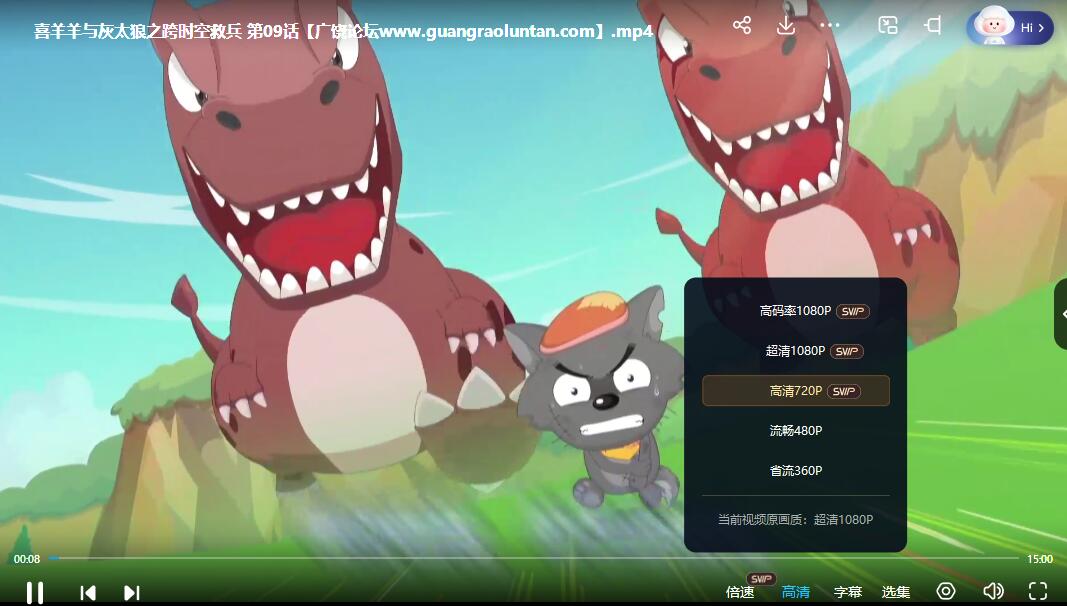Click the mini player icon beside avatar
Image resolution: width=1067 pixels, height=606 pixels.
click(x=933, y=26)
